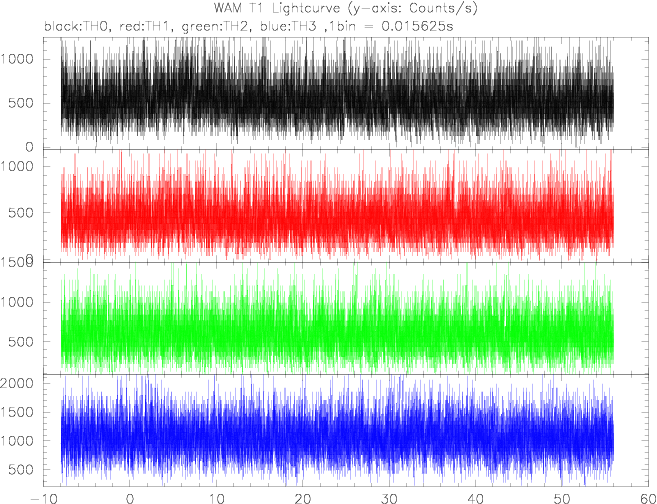Click the 500 tick label of black panel
Screen dimensions: 657x504
[21, 103]
